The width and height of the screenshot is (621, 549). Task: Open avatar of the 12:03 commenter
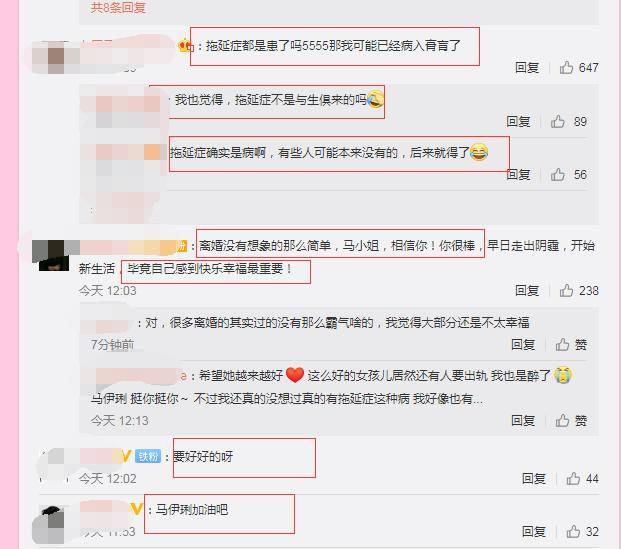pyautogui.click(x=53, y=255)
